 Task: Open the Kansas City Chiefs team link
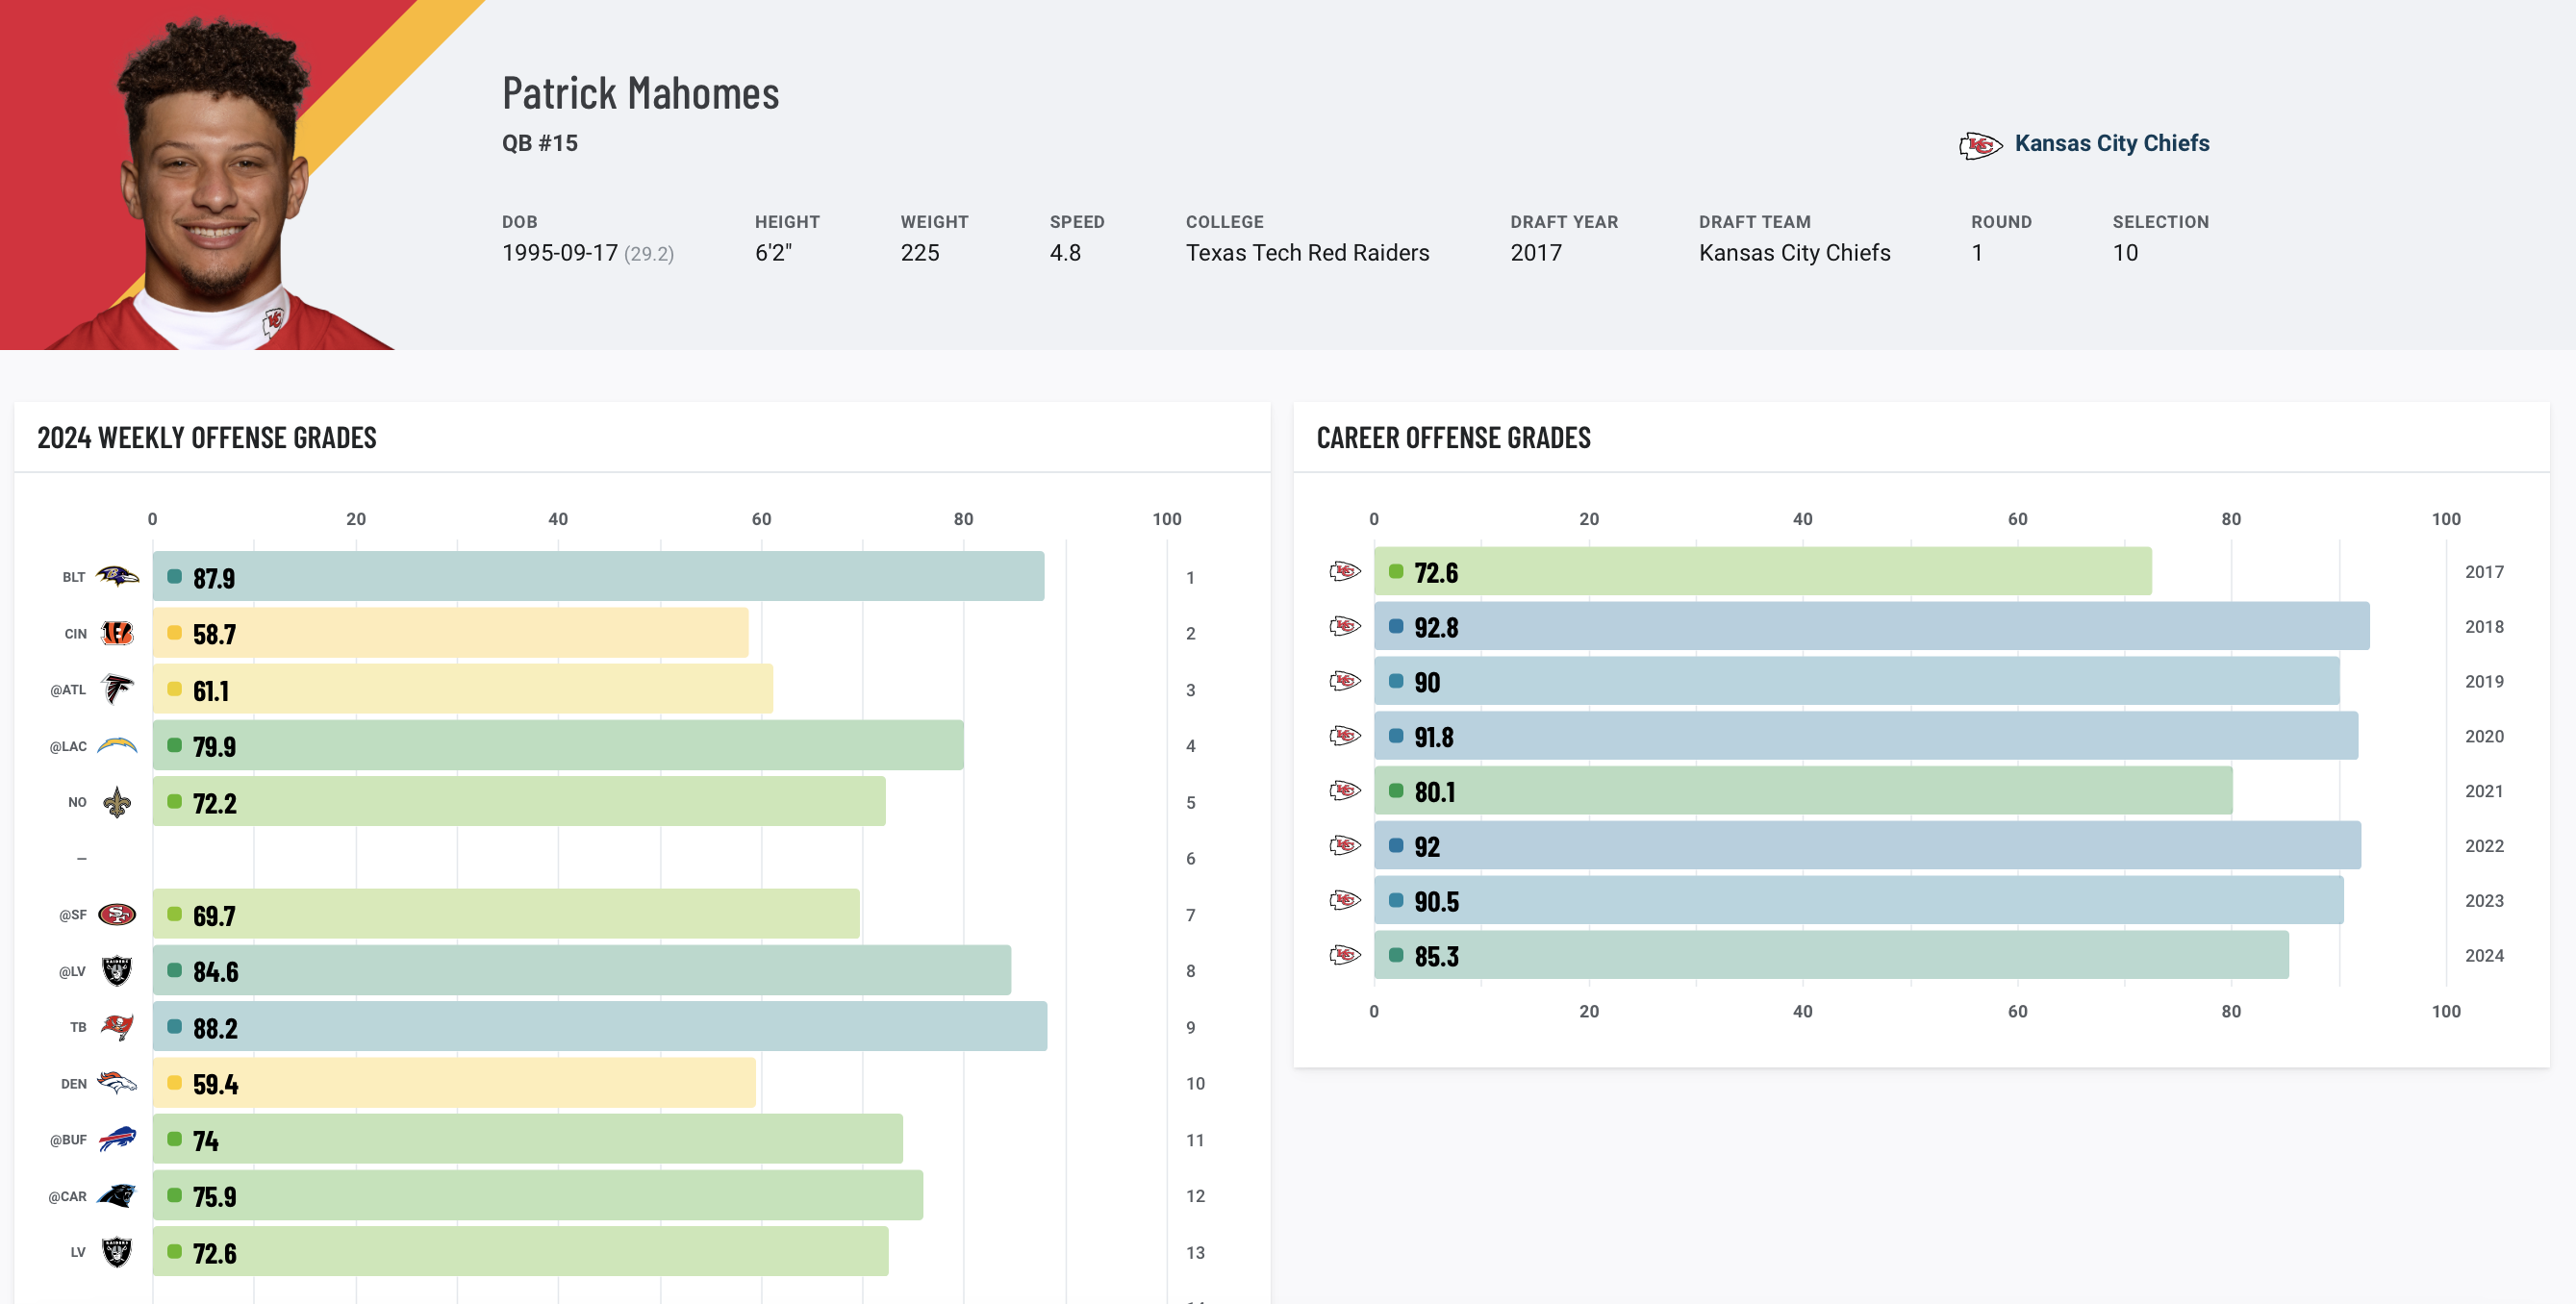coord(2111,143)
